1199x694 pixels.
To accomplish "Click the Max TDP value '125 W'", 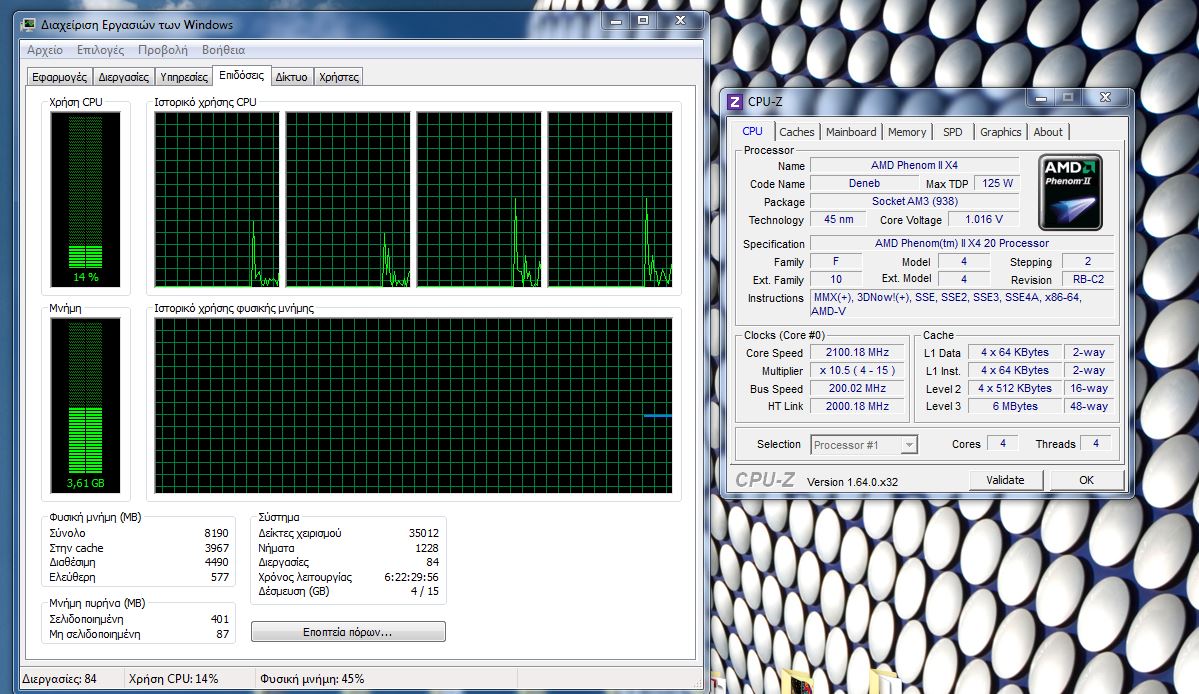I will (x=997, y=183).
